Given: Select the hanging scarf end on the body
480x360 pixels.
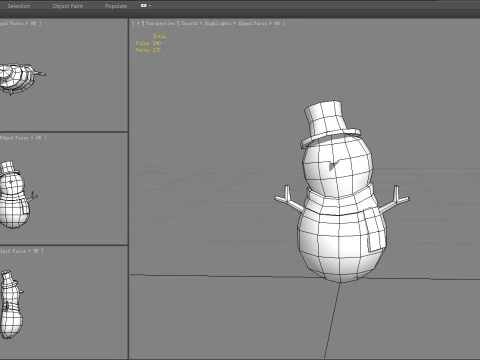Looking at the screenshot, I should pyautogui.click(x=375, y=231).
